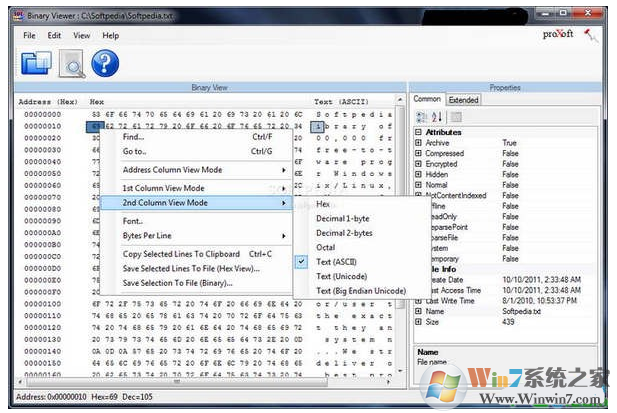The image size is (617, 413).
Task: Click the status bar Address 0x00000010 text
Action: click(51, 396)
